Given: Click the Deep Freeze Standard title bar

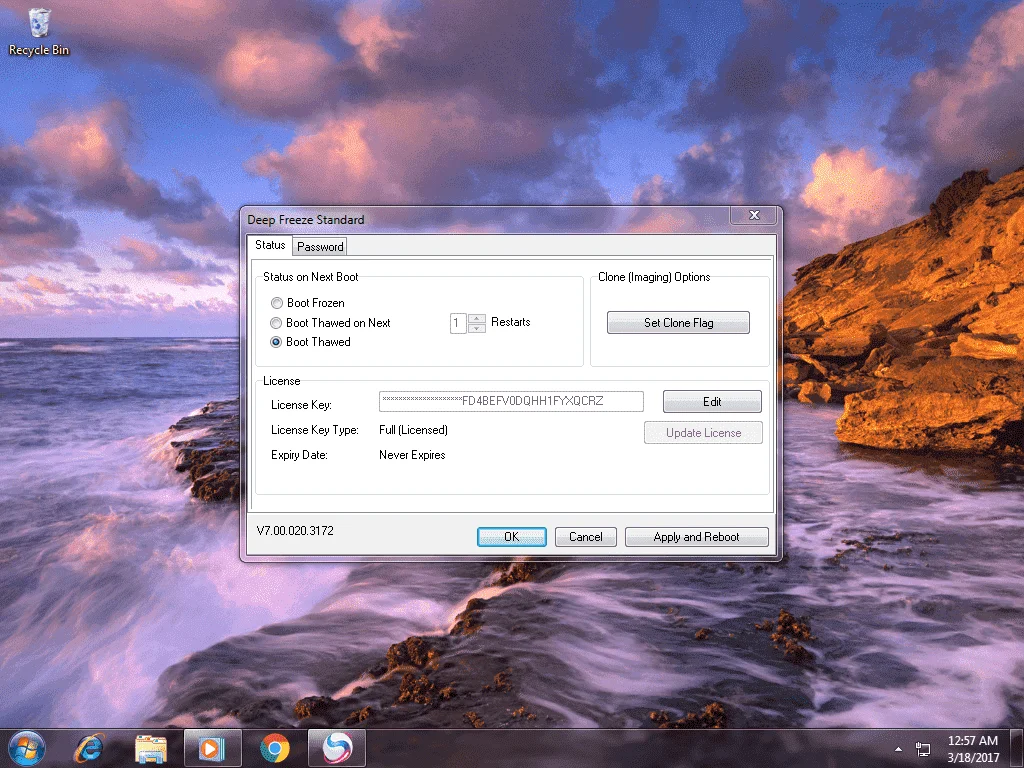Looking at the screenshot, I should [x=487, y=219].
